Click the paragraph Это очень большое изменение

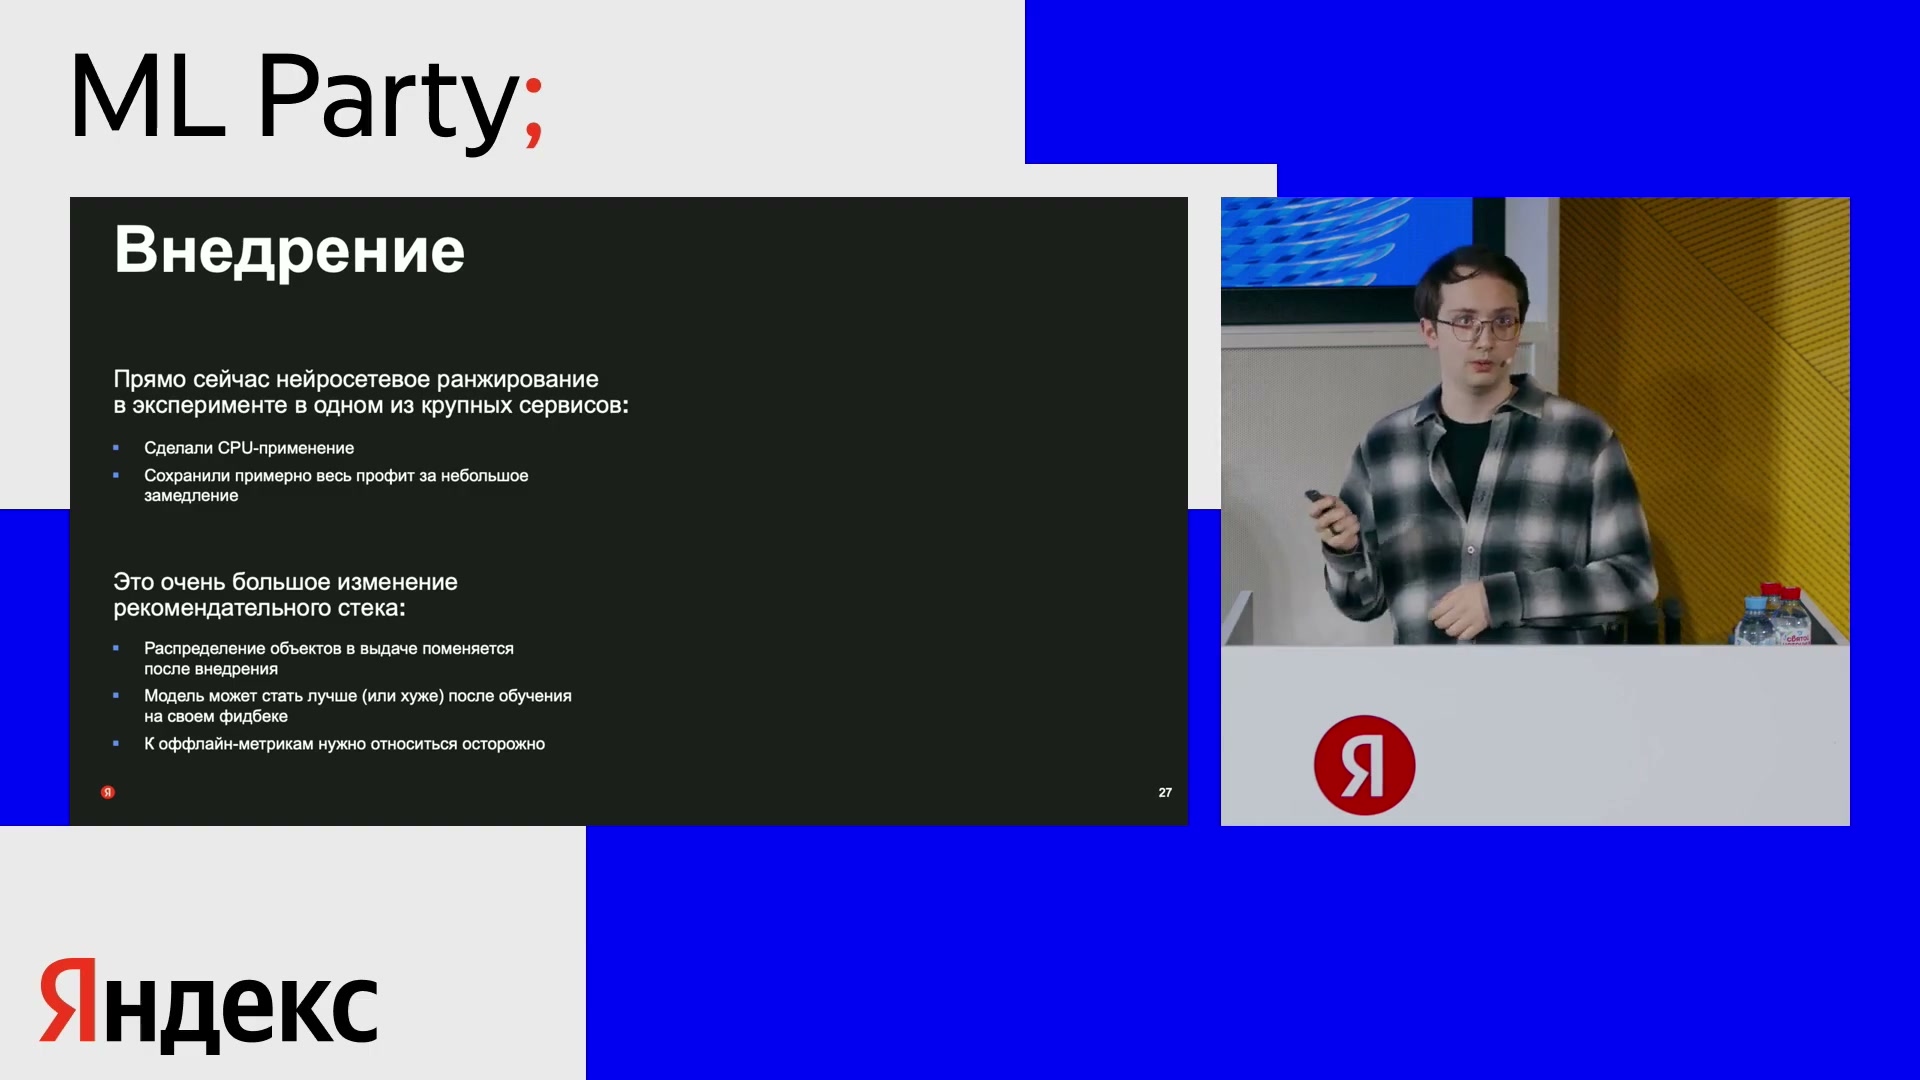click(x=285, y=595)
